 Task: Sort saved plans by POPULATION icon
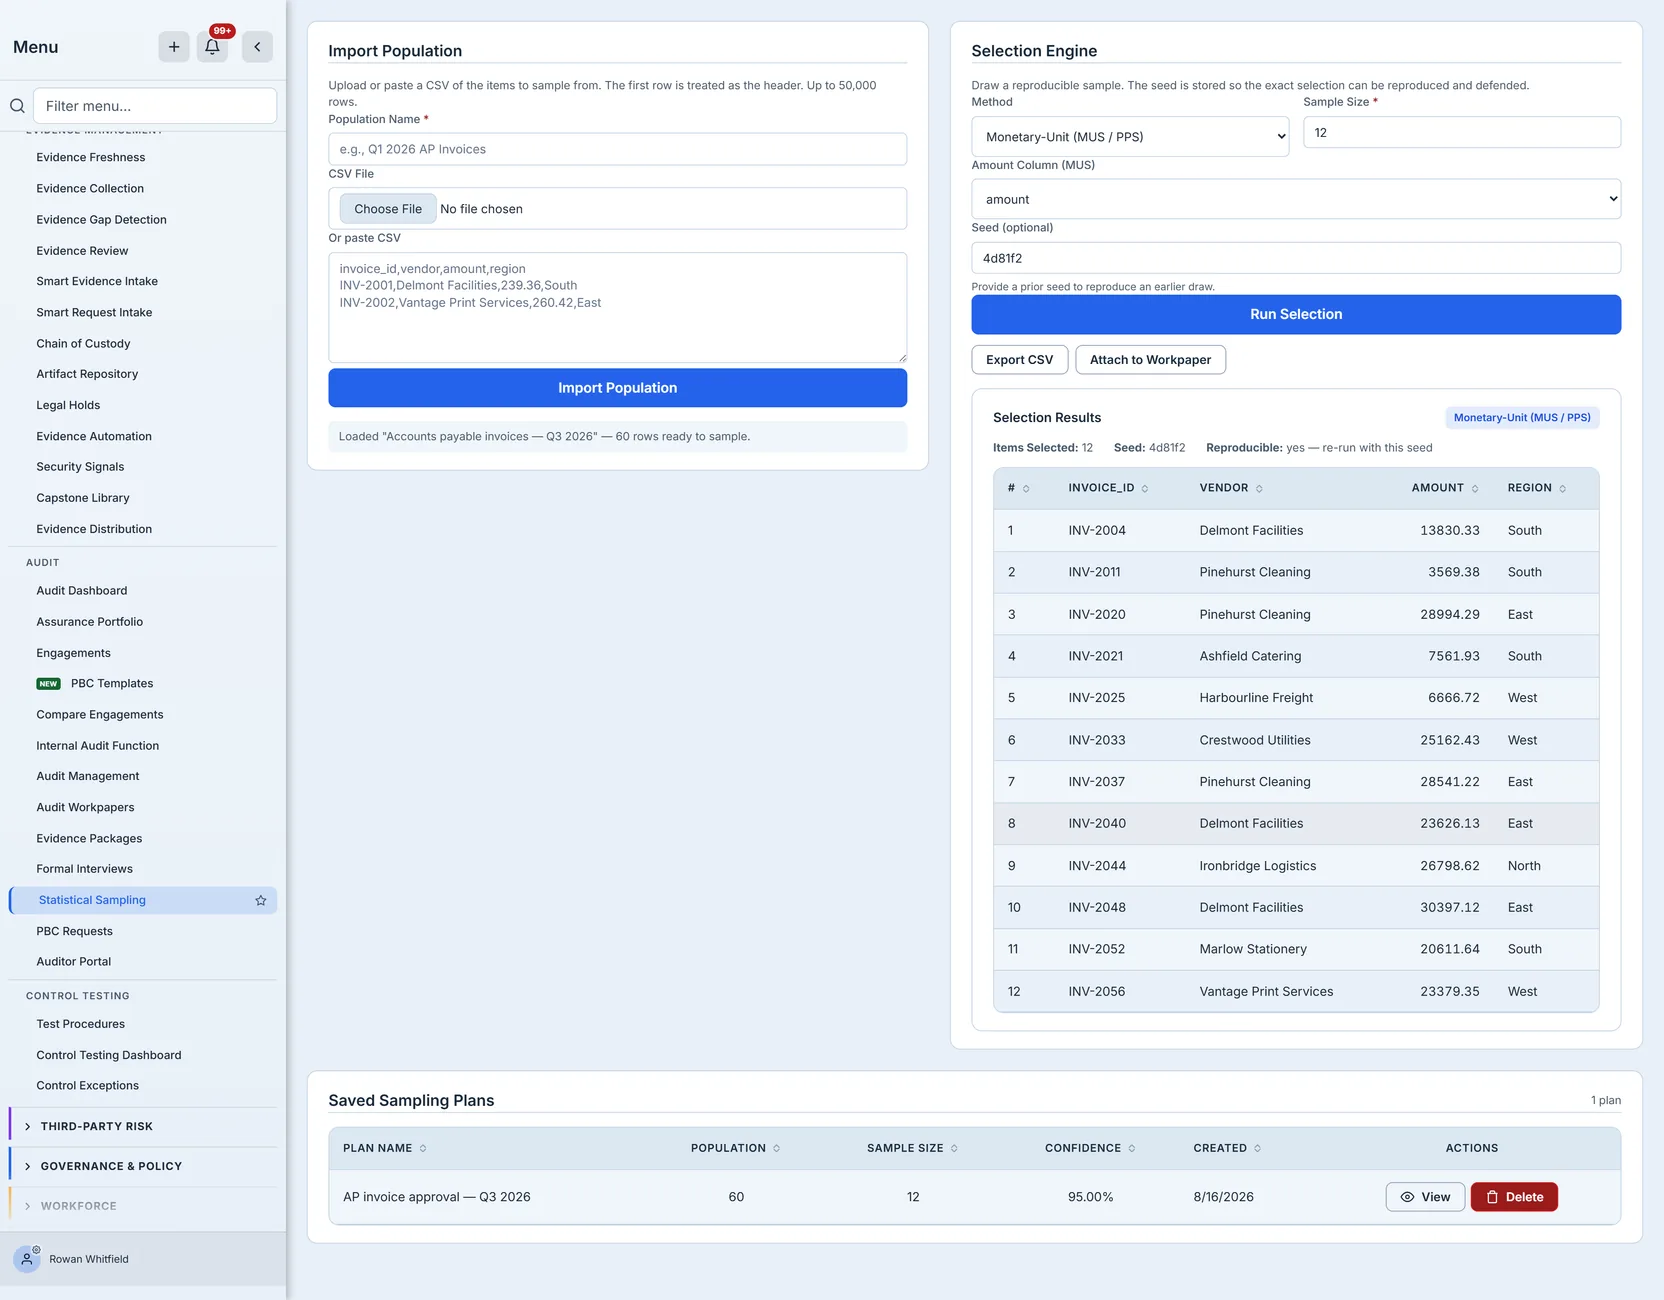[777, 1148]
